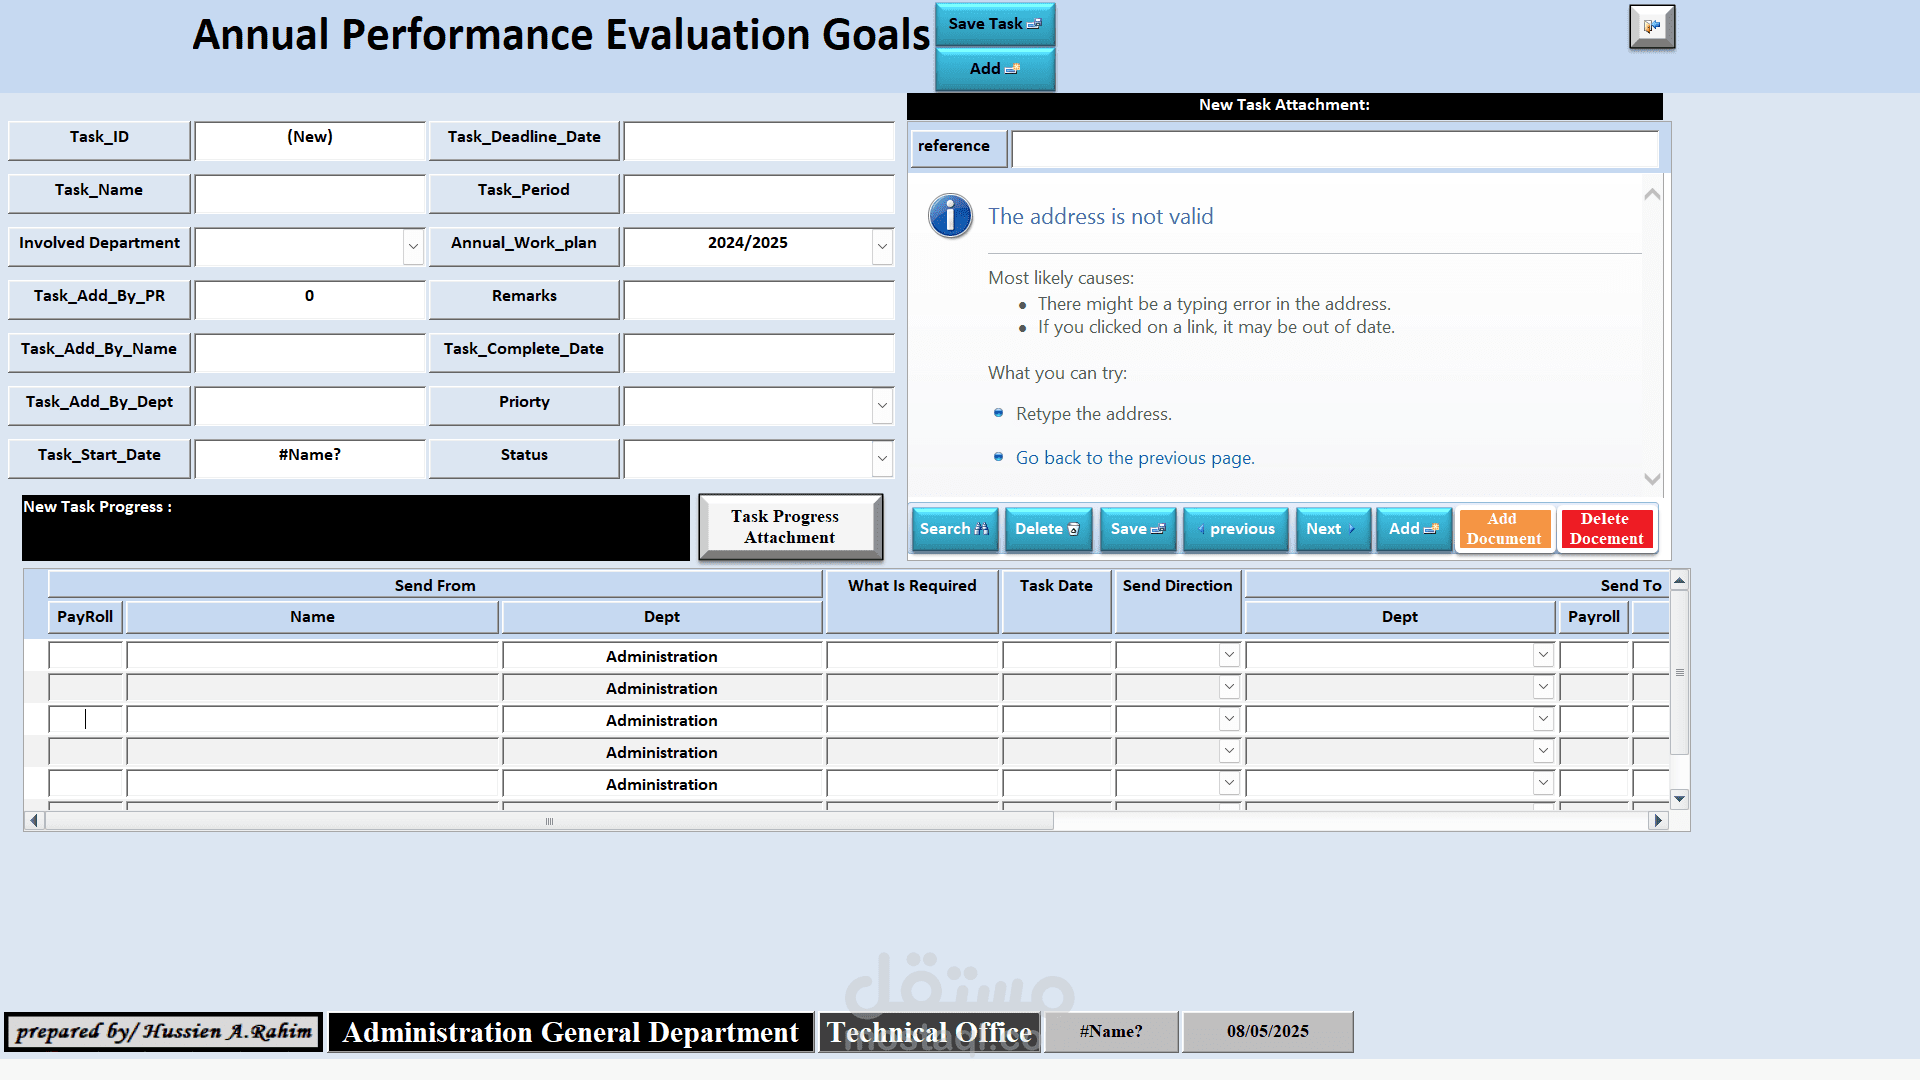Click the footer #Name? field
Image resolution: width=1920 pixels, height=1080 pixels.
click(1111, 1032)
